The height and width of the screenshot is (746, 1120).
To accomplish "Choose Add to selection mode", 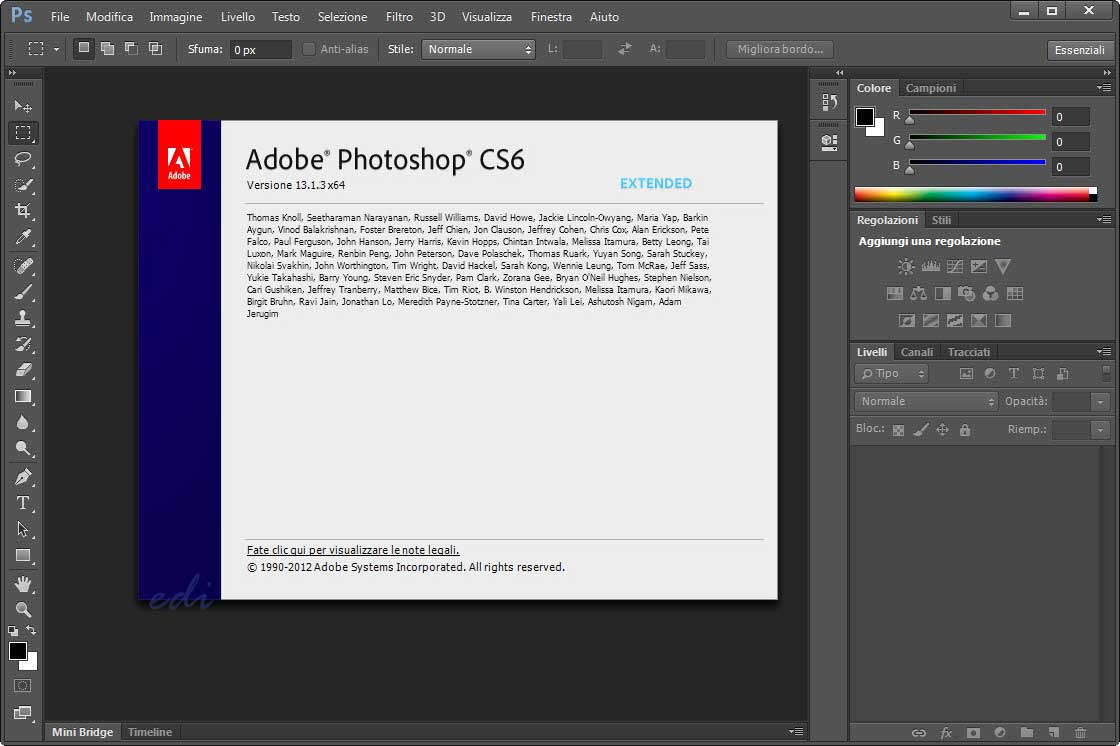I will click(x=107, y=49).
